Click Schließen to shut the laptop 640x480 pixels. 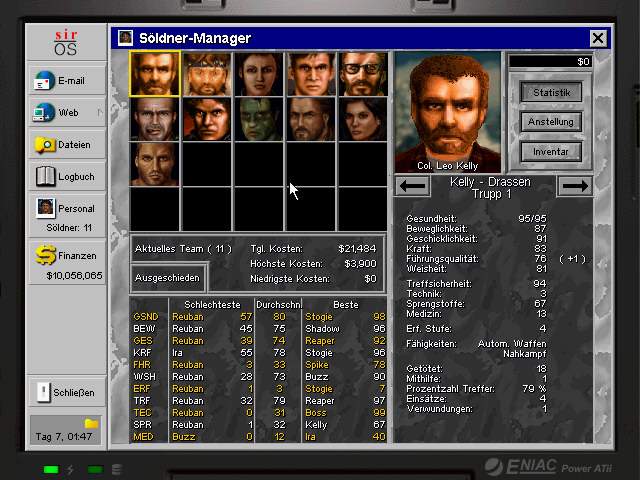point(67,392)
